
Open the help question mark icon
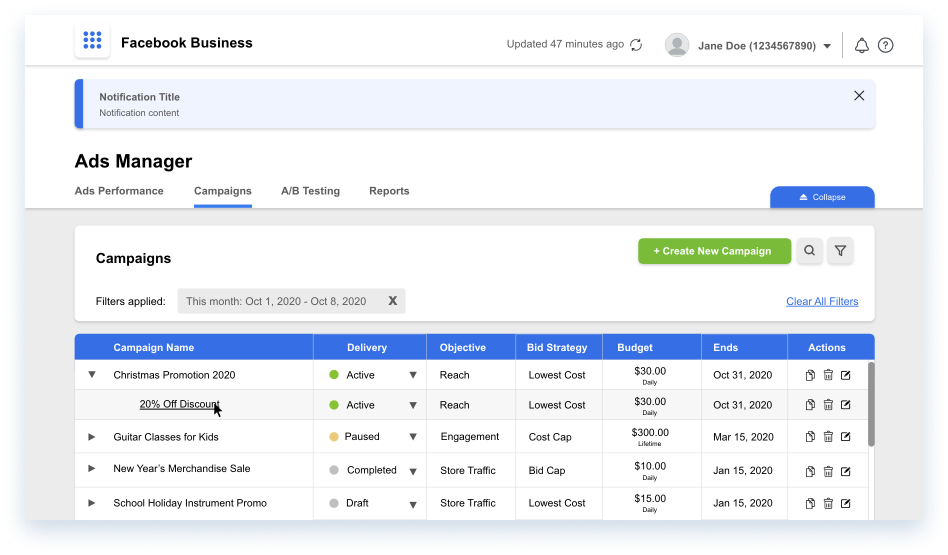click(x=885, y=45)
